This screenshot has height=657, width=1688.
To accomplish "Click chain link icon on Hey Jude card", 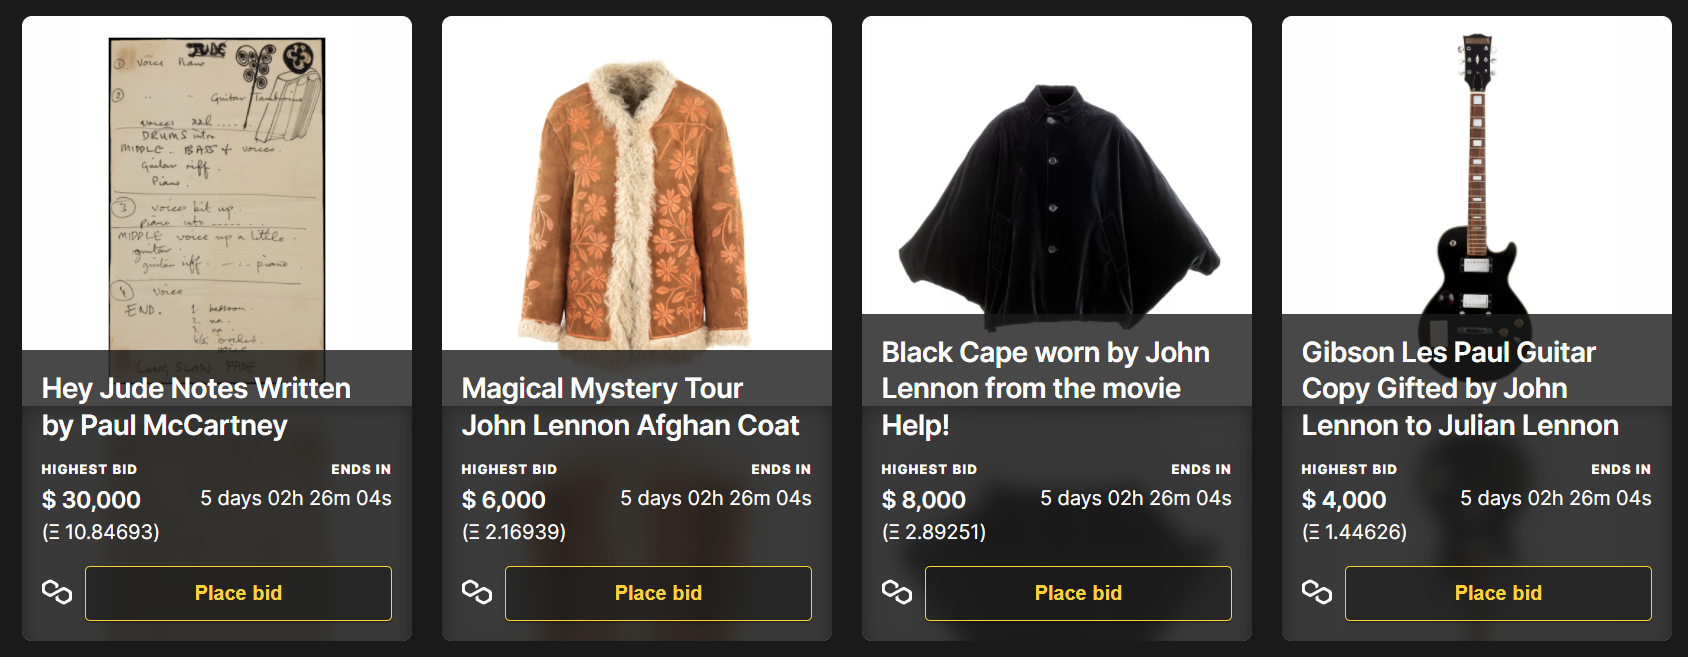I will pyautogui.click(x=57, y=592).
